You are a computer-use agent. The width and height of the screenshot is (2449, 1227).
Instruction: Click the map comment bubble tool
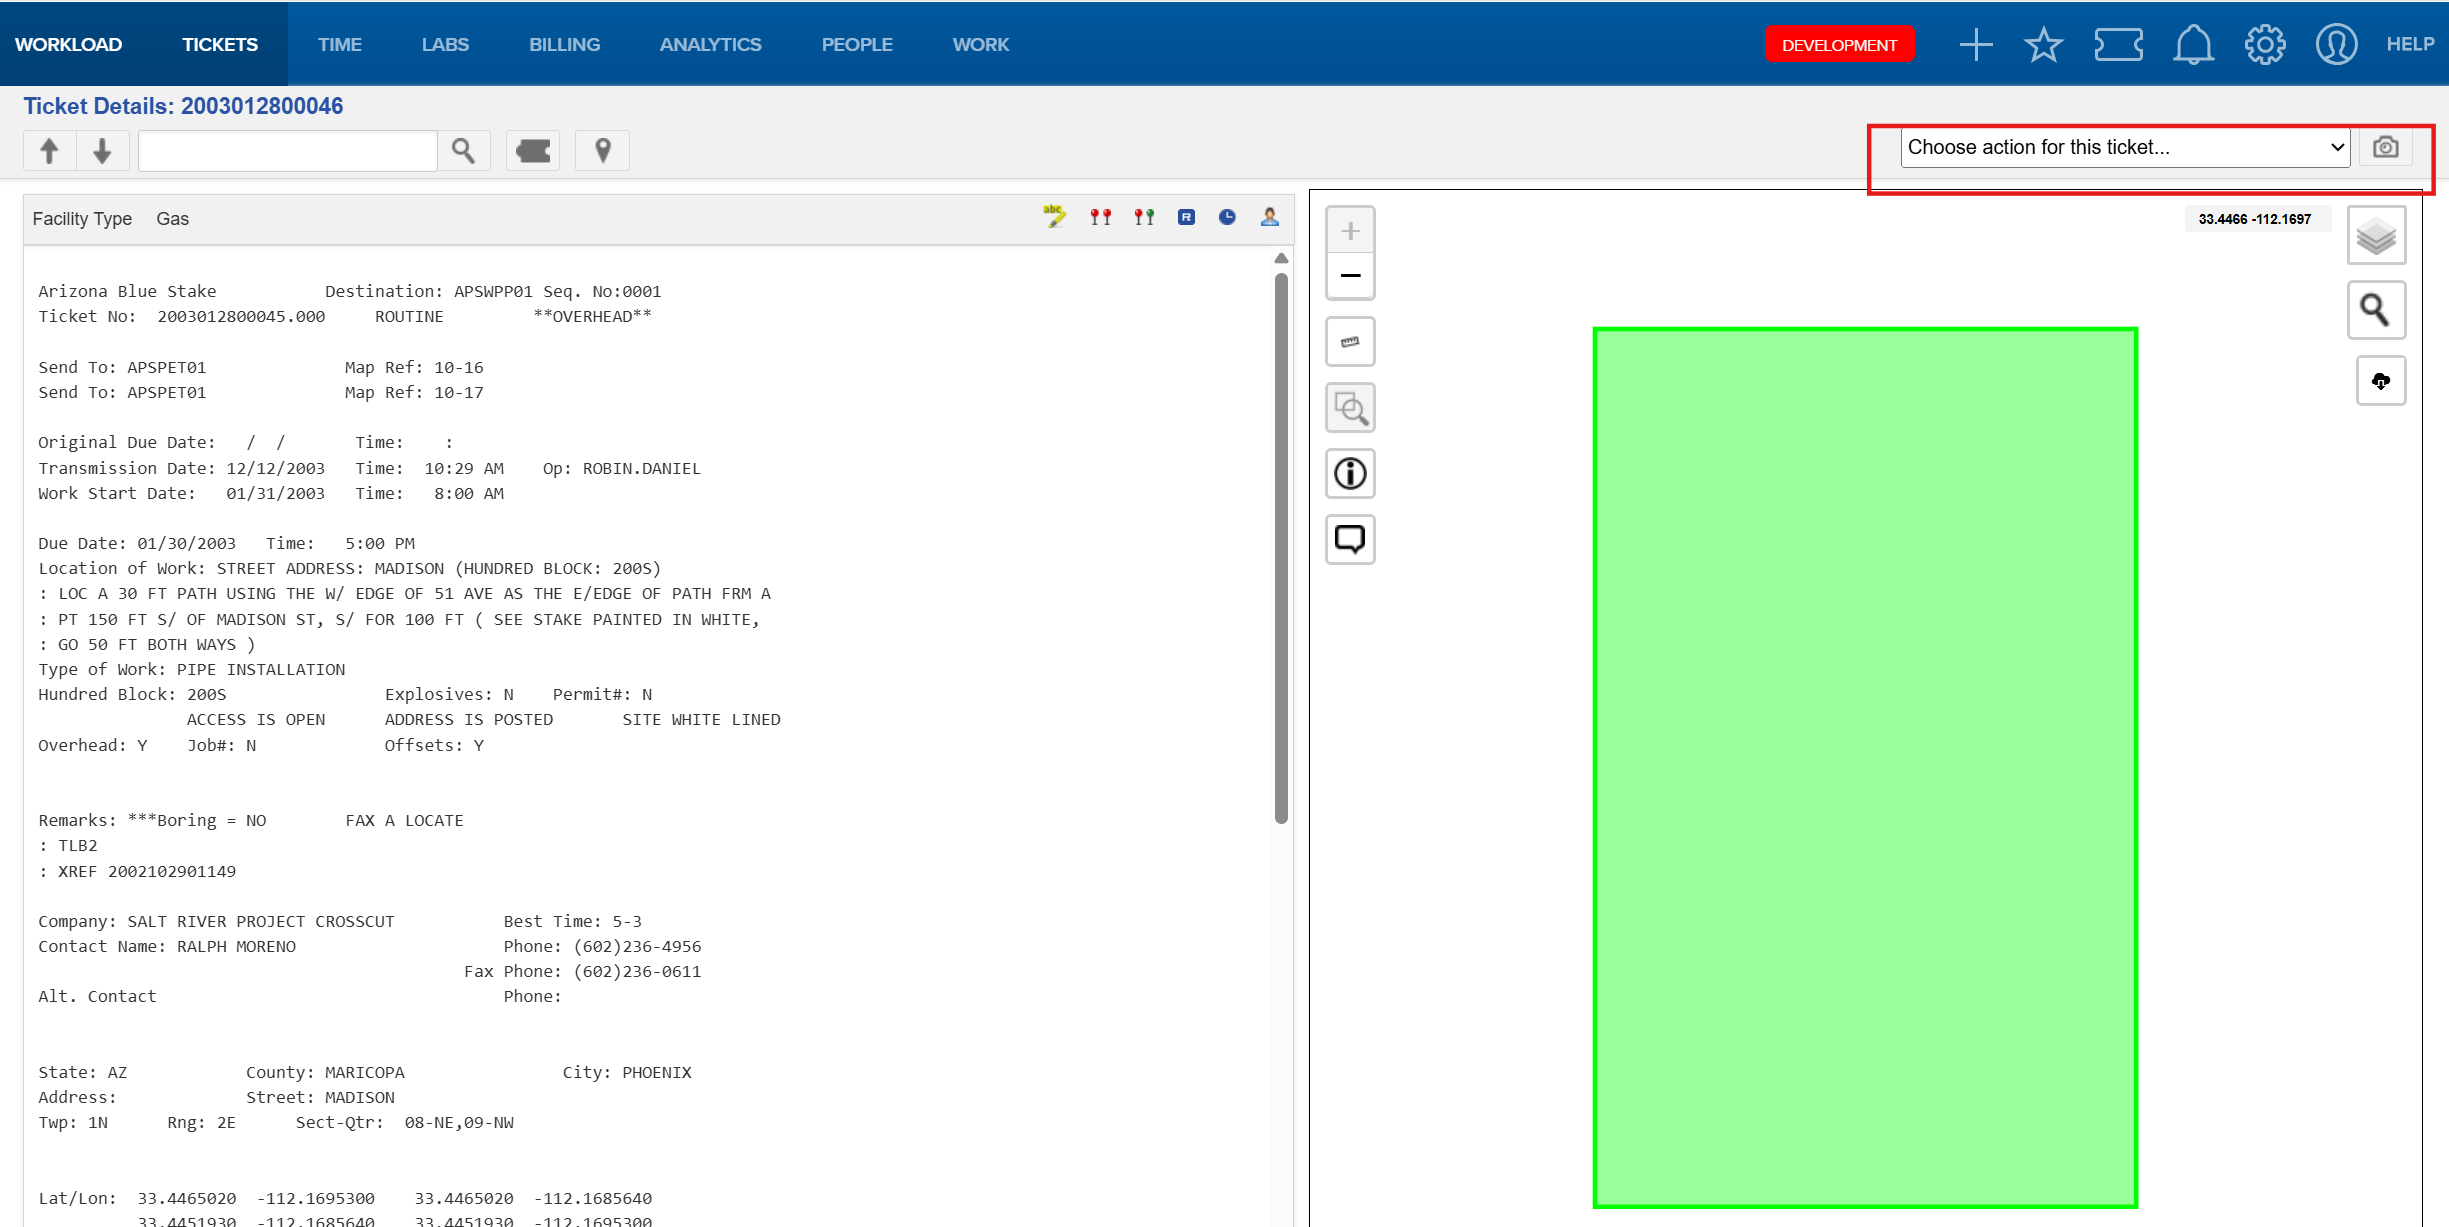pos(1350,539)
